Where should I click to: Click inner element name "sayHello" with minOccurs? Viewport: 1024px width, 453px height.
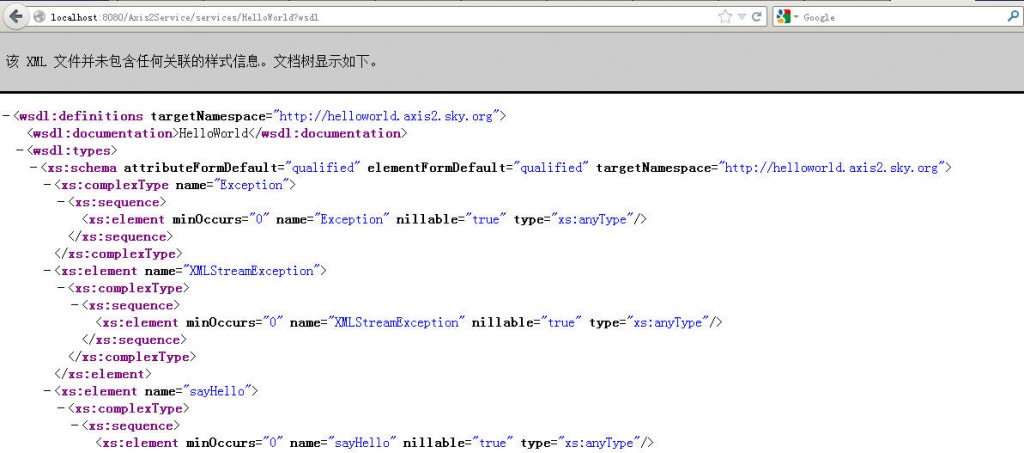(x=362, y=443)
